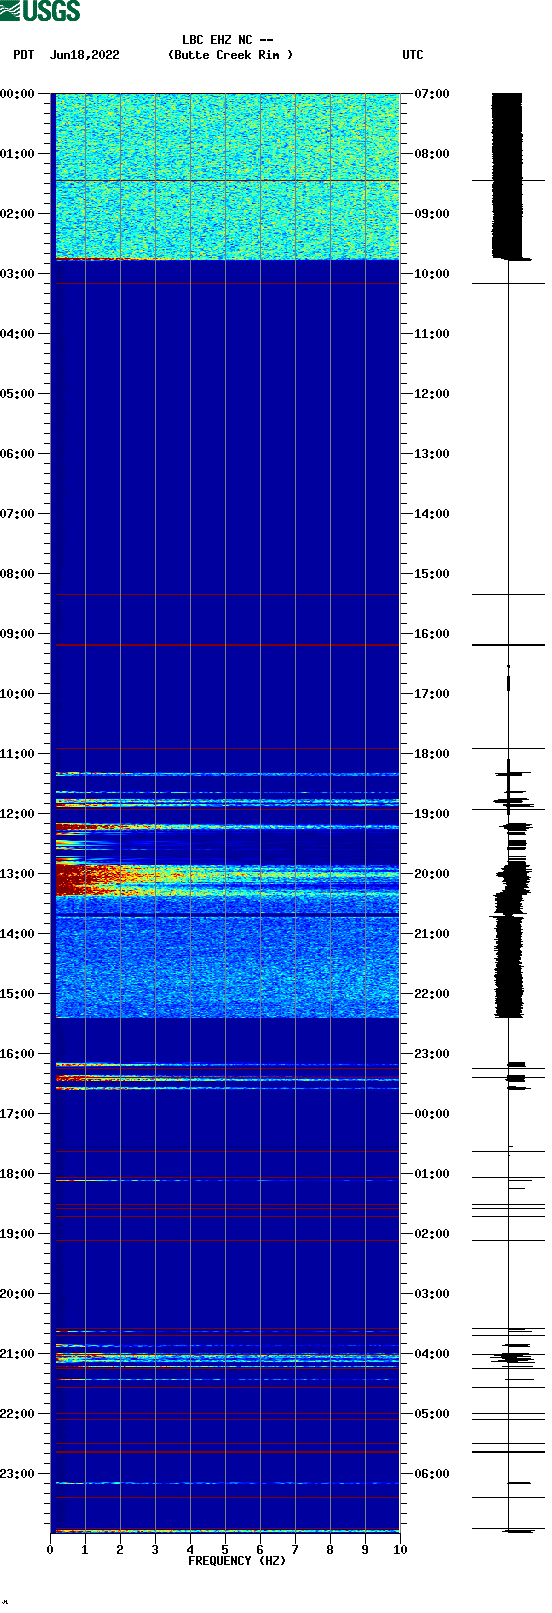This screenshot has width=552, height=1613.
Task: Select the 23:00 label on PDT axis
Action: click(17, 1474)
